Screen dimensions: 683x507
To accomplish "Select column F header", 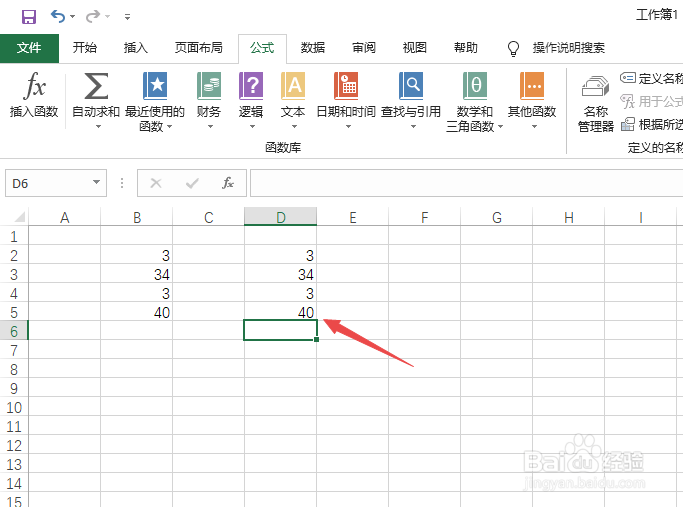I will click(425, 217).
